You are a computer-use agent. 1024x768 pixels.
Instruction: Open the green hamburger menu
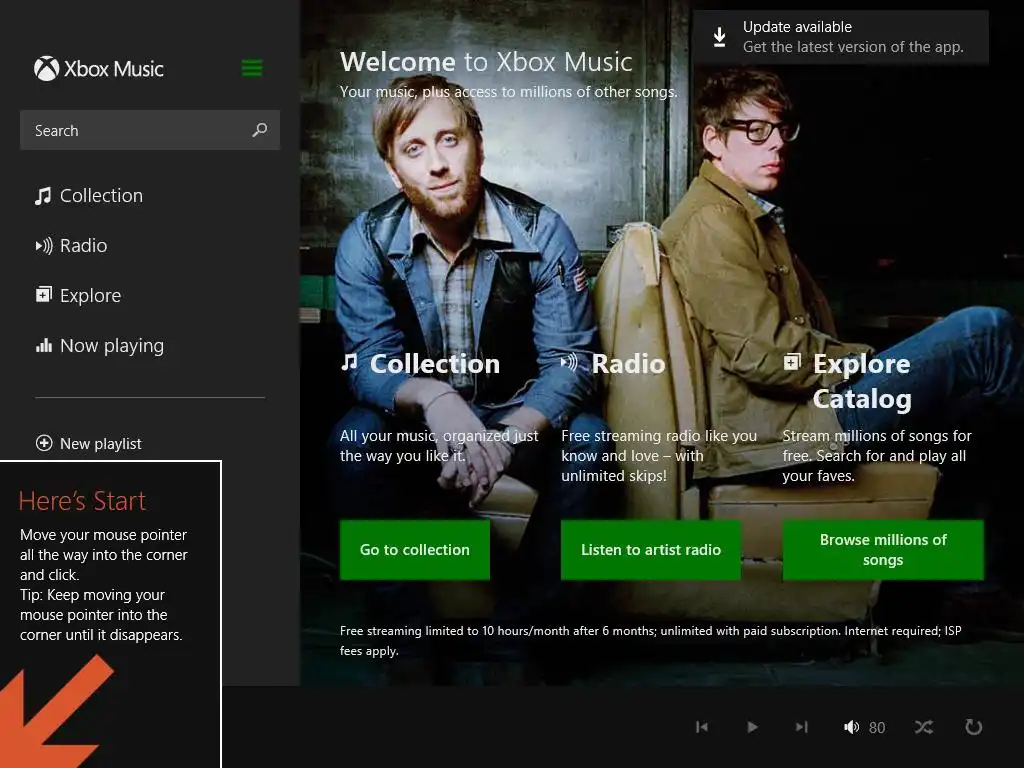click(252, 68)
